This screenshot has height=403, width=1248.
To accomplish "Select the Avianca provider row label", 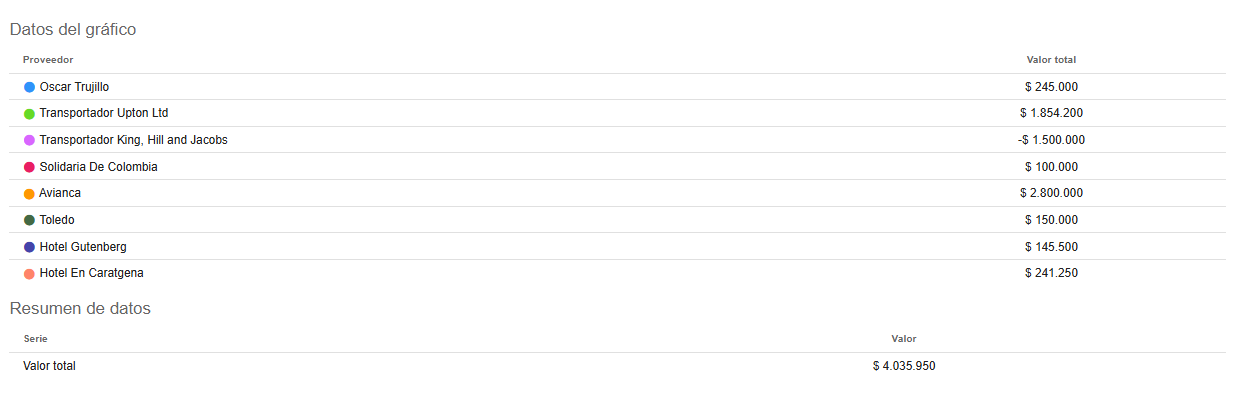I will [x=60, y=193].
